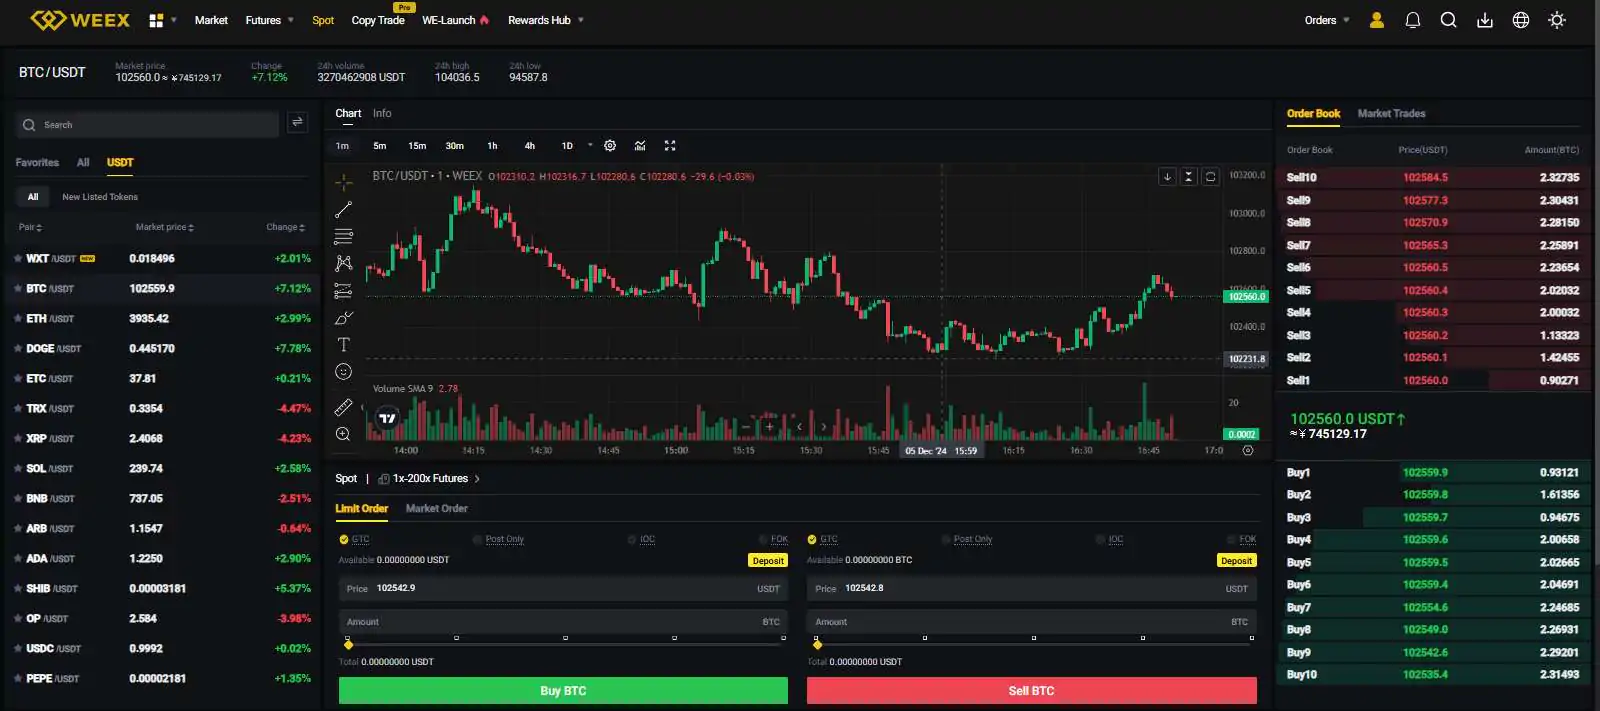Open Copy Trade in top navigation
Screen dimensions: 1600x711
pyautogui.click(x=378, y=20)
